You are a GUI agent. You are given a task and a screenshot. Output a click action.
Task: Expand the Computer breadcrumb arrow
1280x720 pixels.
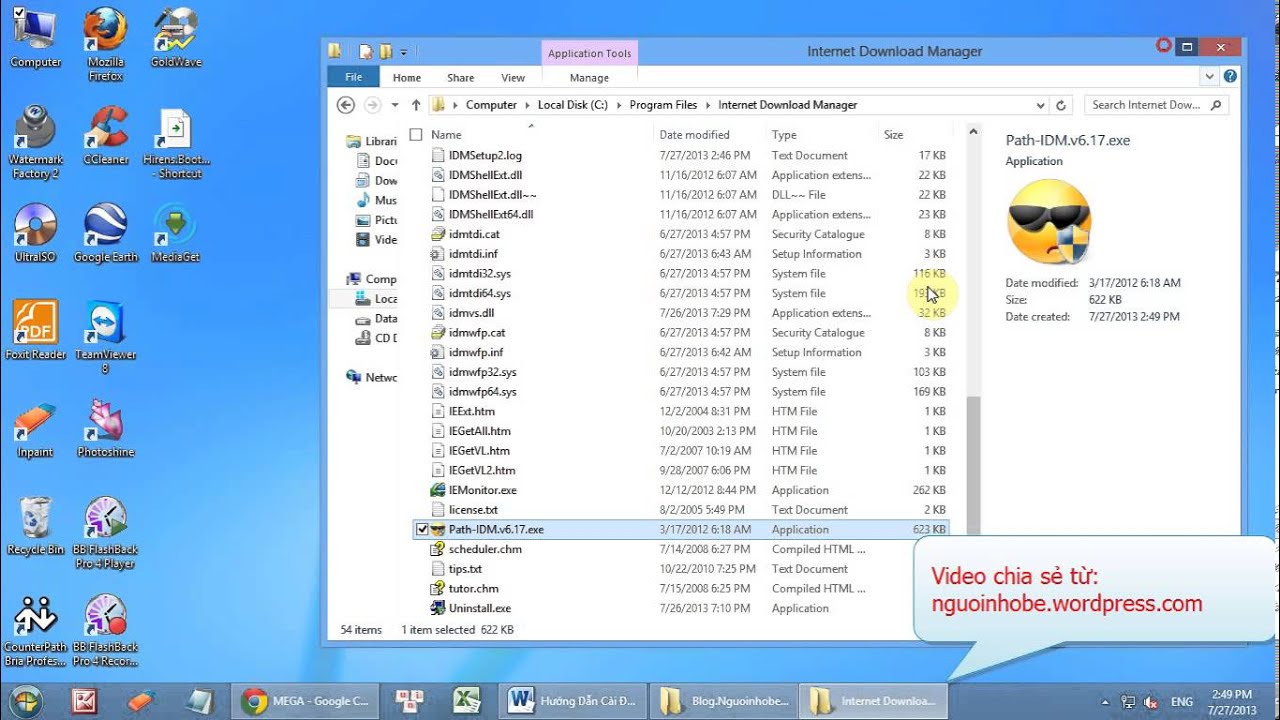[526, 105]
